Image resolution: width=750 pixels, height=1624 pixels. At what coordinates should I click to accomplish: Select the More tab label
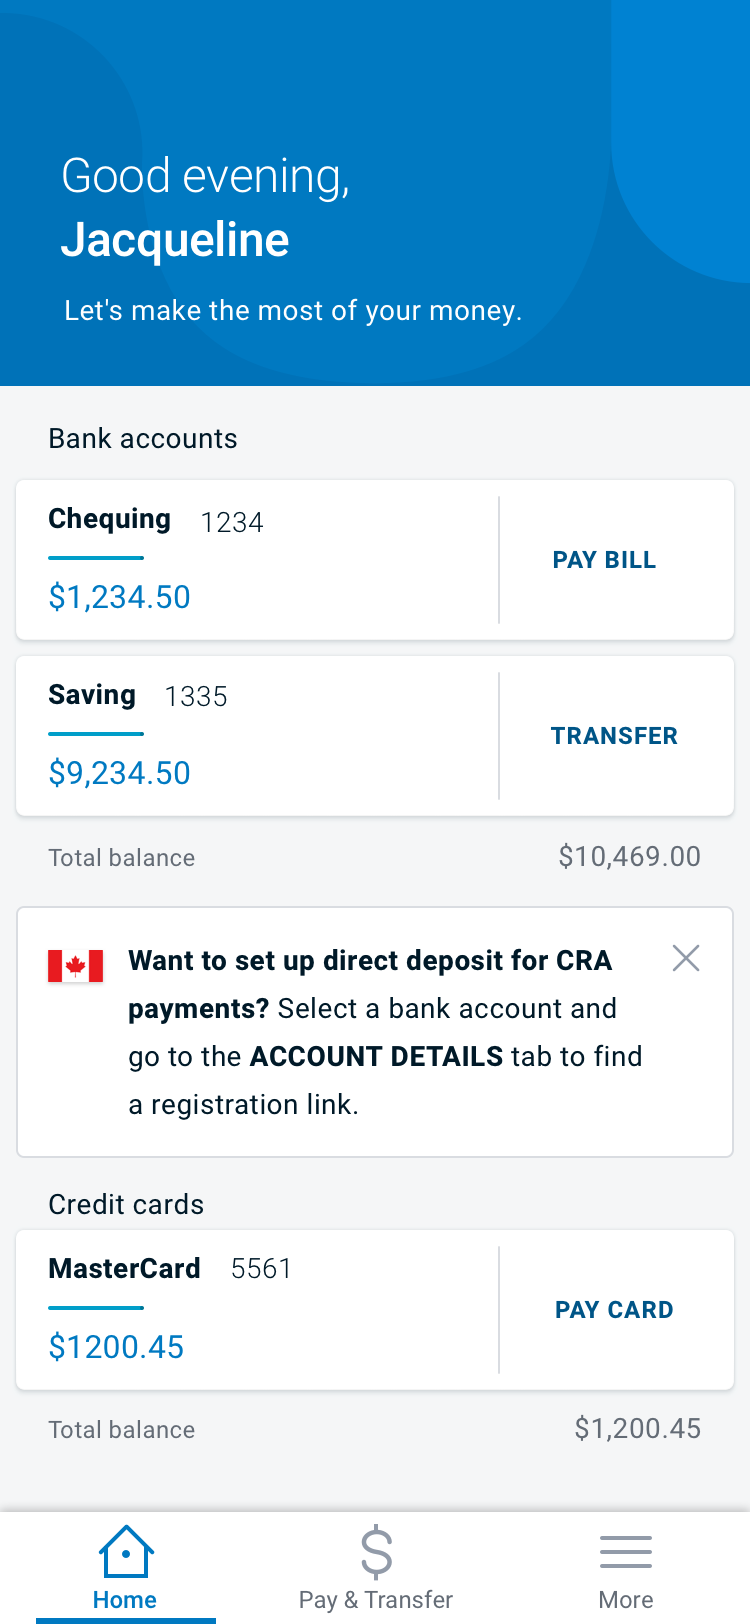626,1600
